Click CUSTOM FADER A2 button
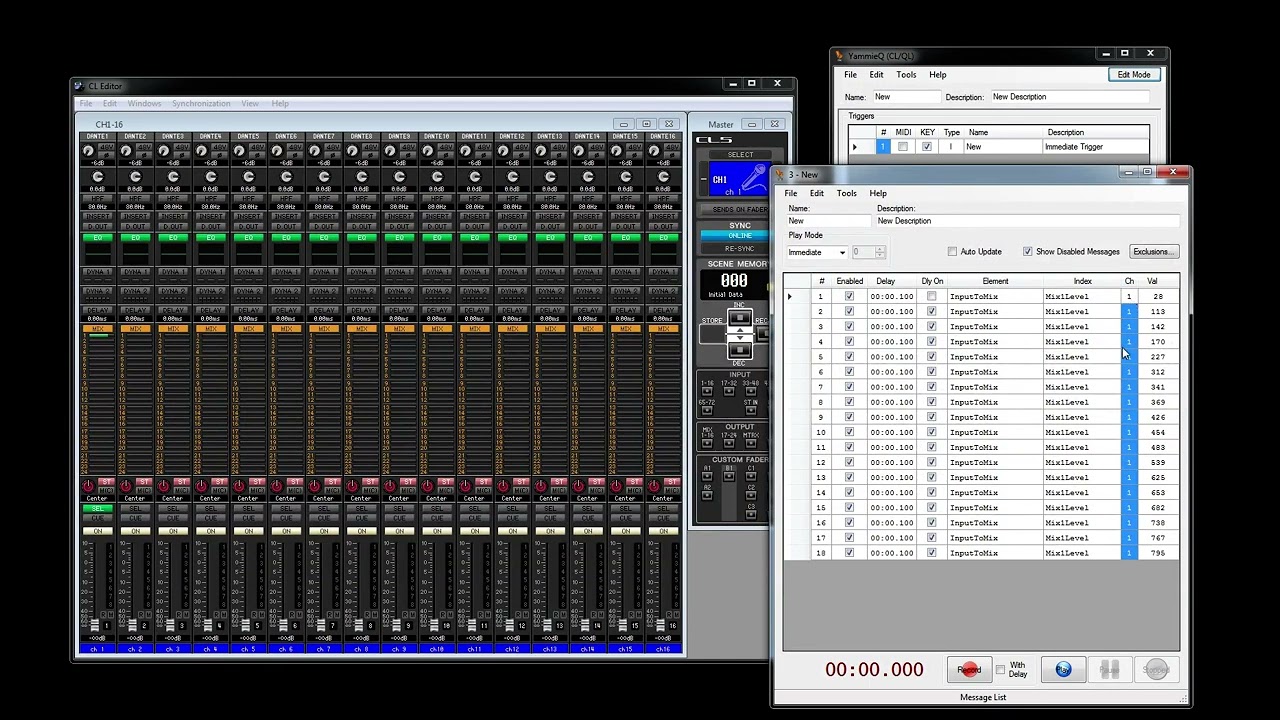 click(x=707, y=495)
